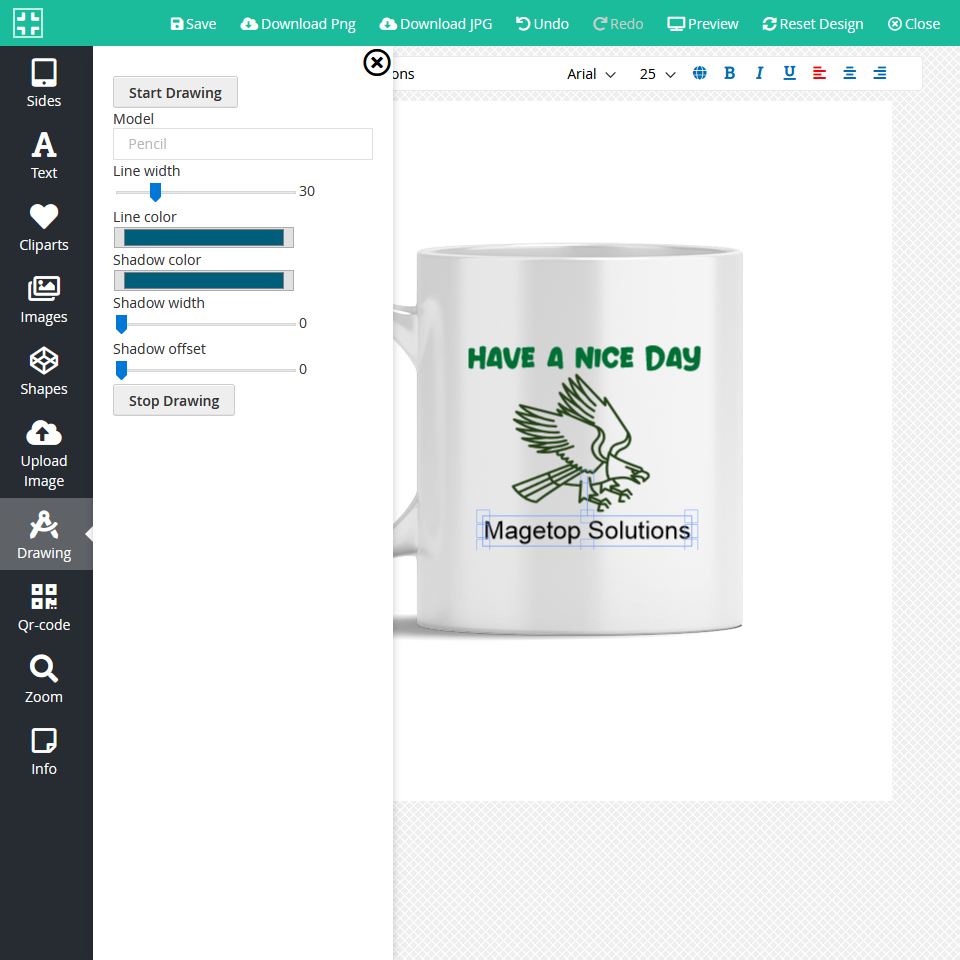This screenshot has height=960, width=960.
Task: Open the Shapes panel
Action: pos(44,371)
